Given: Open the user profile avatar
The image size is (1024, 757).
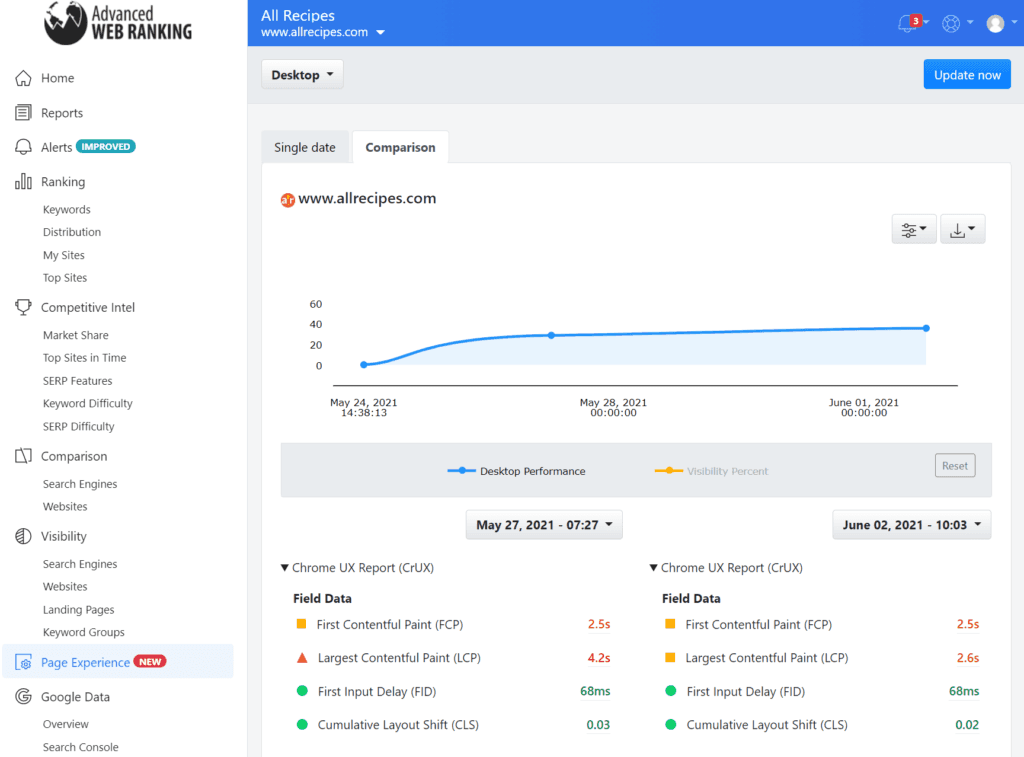Looking at the screenshot, I should point(995,24).
